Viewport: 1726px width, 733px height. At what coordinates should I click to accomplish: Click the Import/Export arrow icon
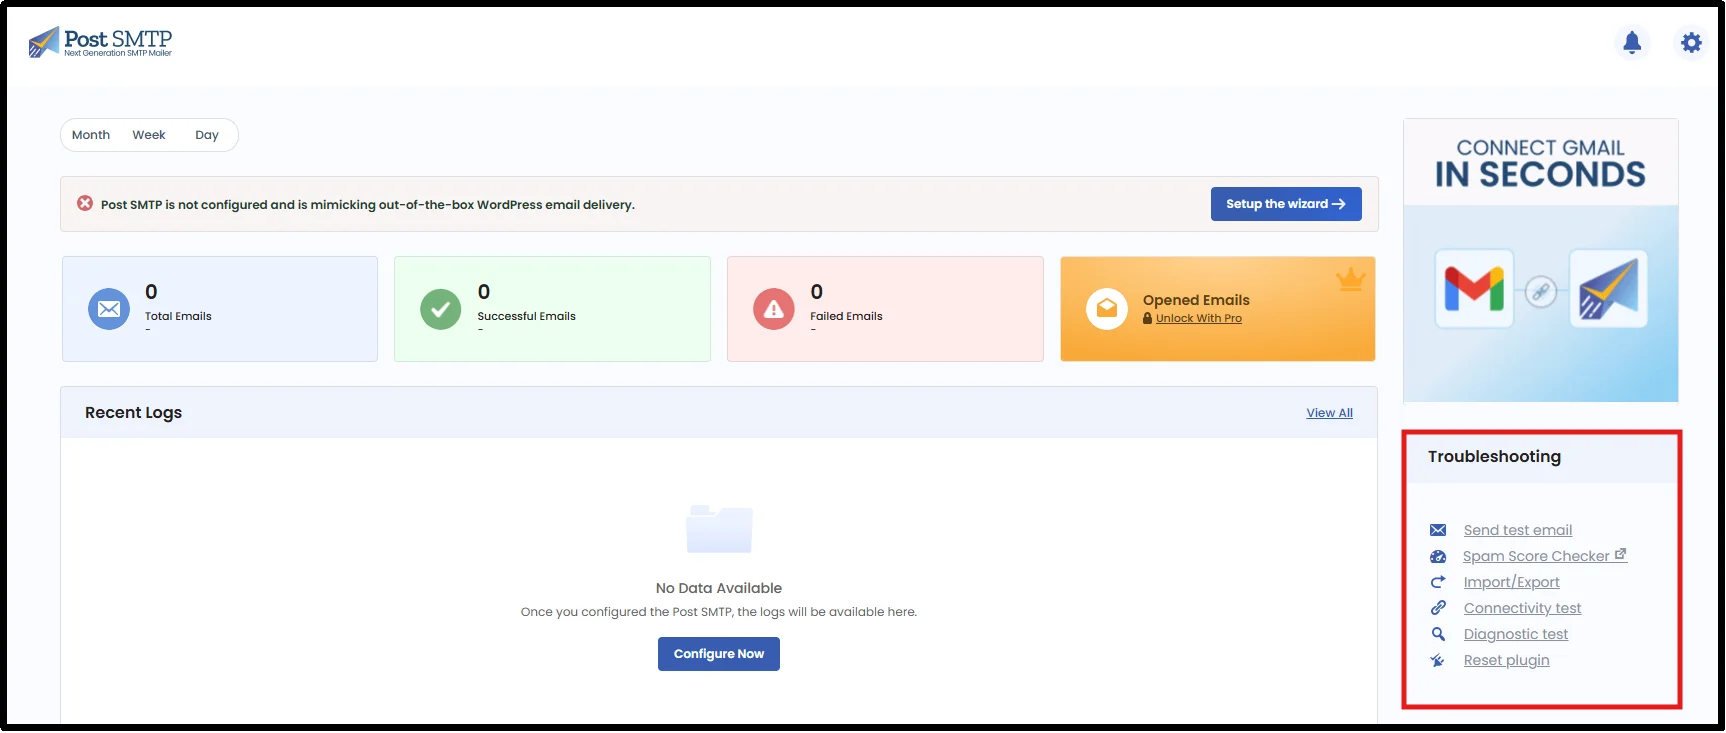tap(1438, 582)
